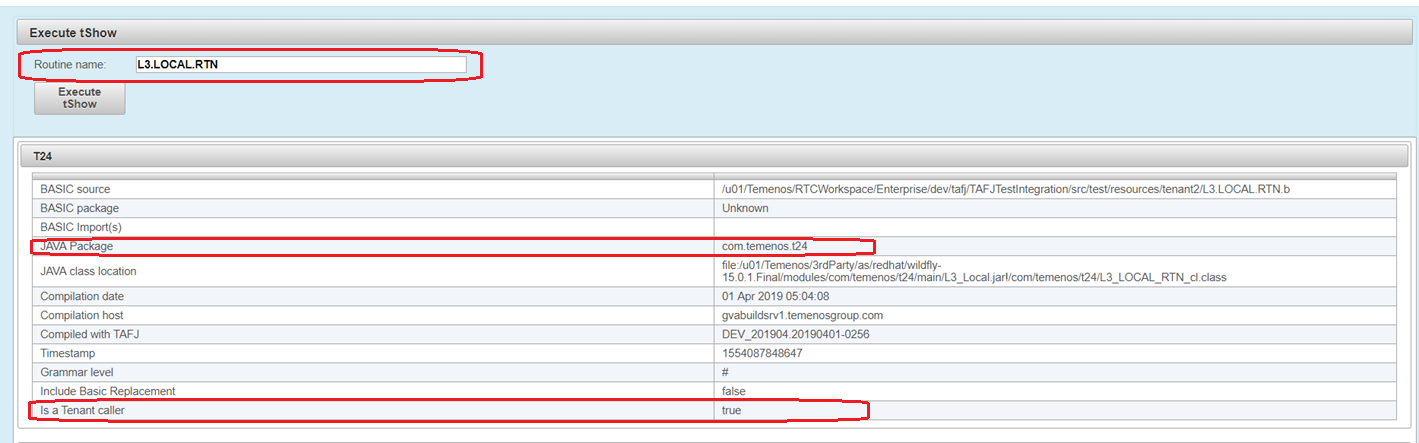Click the JAVA Package row label
This screenshot has height=443, width=1419.
tap(77, 246)
